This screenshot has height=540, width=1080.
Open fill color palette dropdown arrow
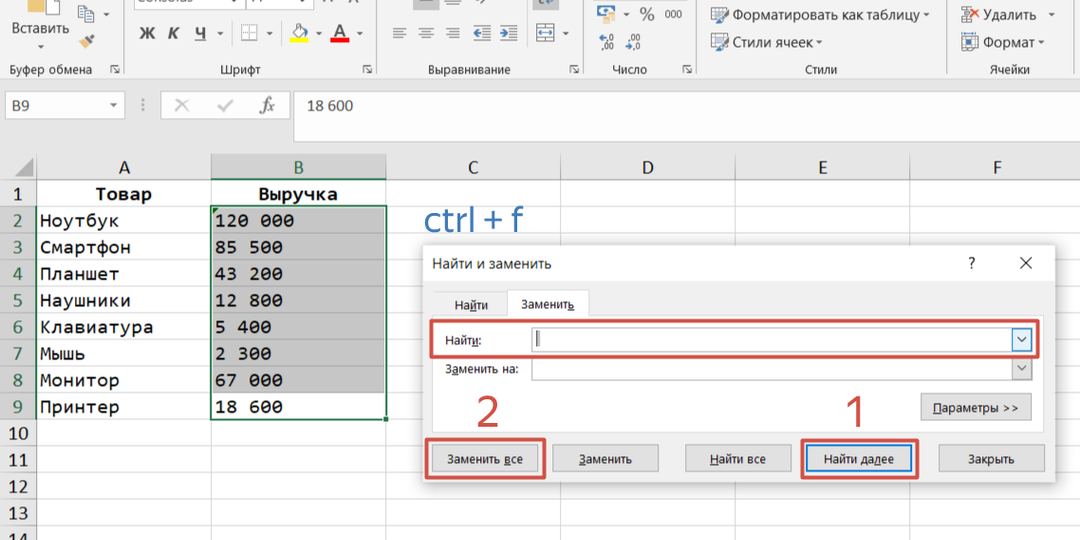(x=318, y=33)
